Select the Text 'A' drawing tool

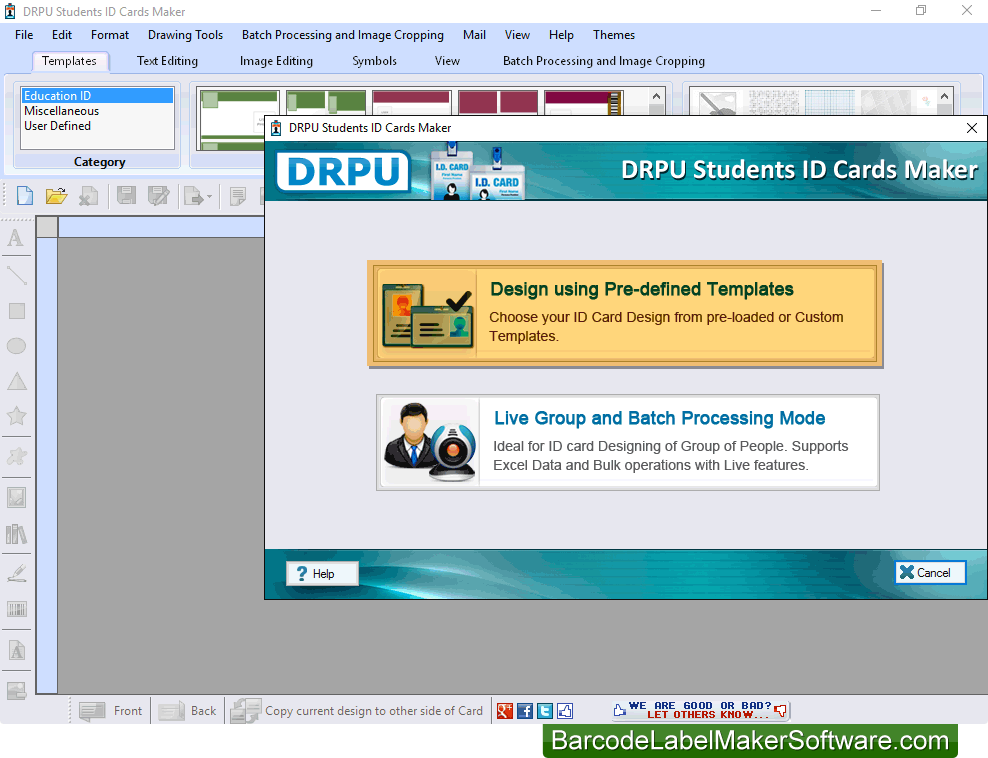16,238
